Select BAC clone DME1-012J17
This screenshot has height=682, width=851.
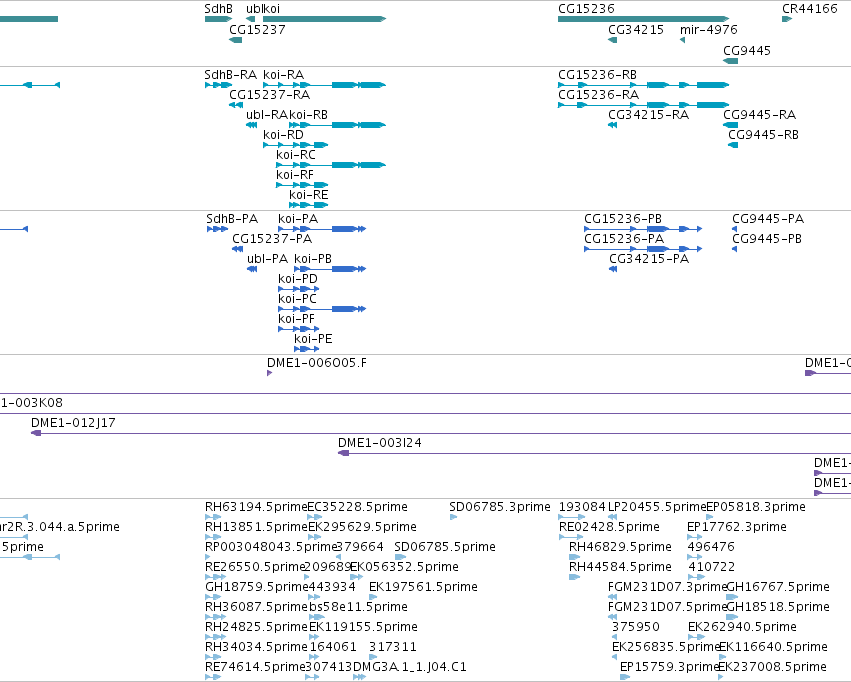[x=73, y=423]
